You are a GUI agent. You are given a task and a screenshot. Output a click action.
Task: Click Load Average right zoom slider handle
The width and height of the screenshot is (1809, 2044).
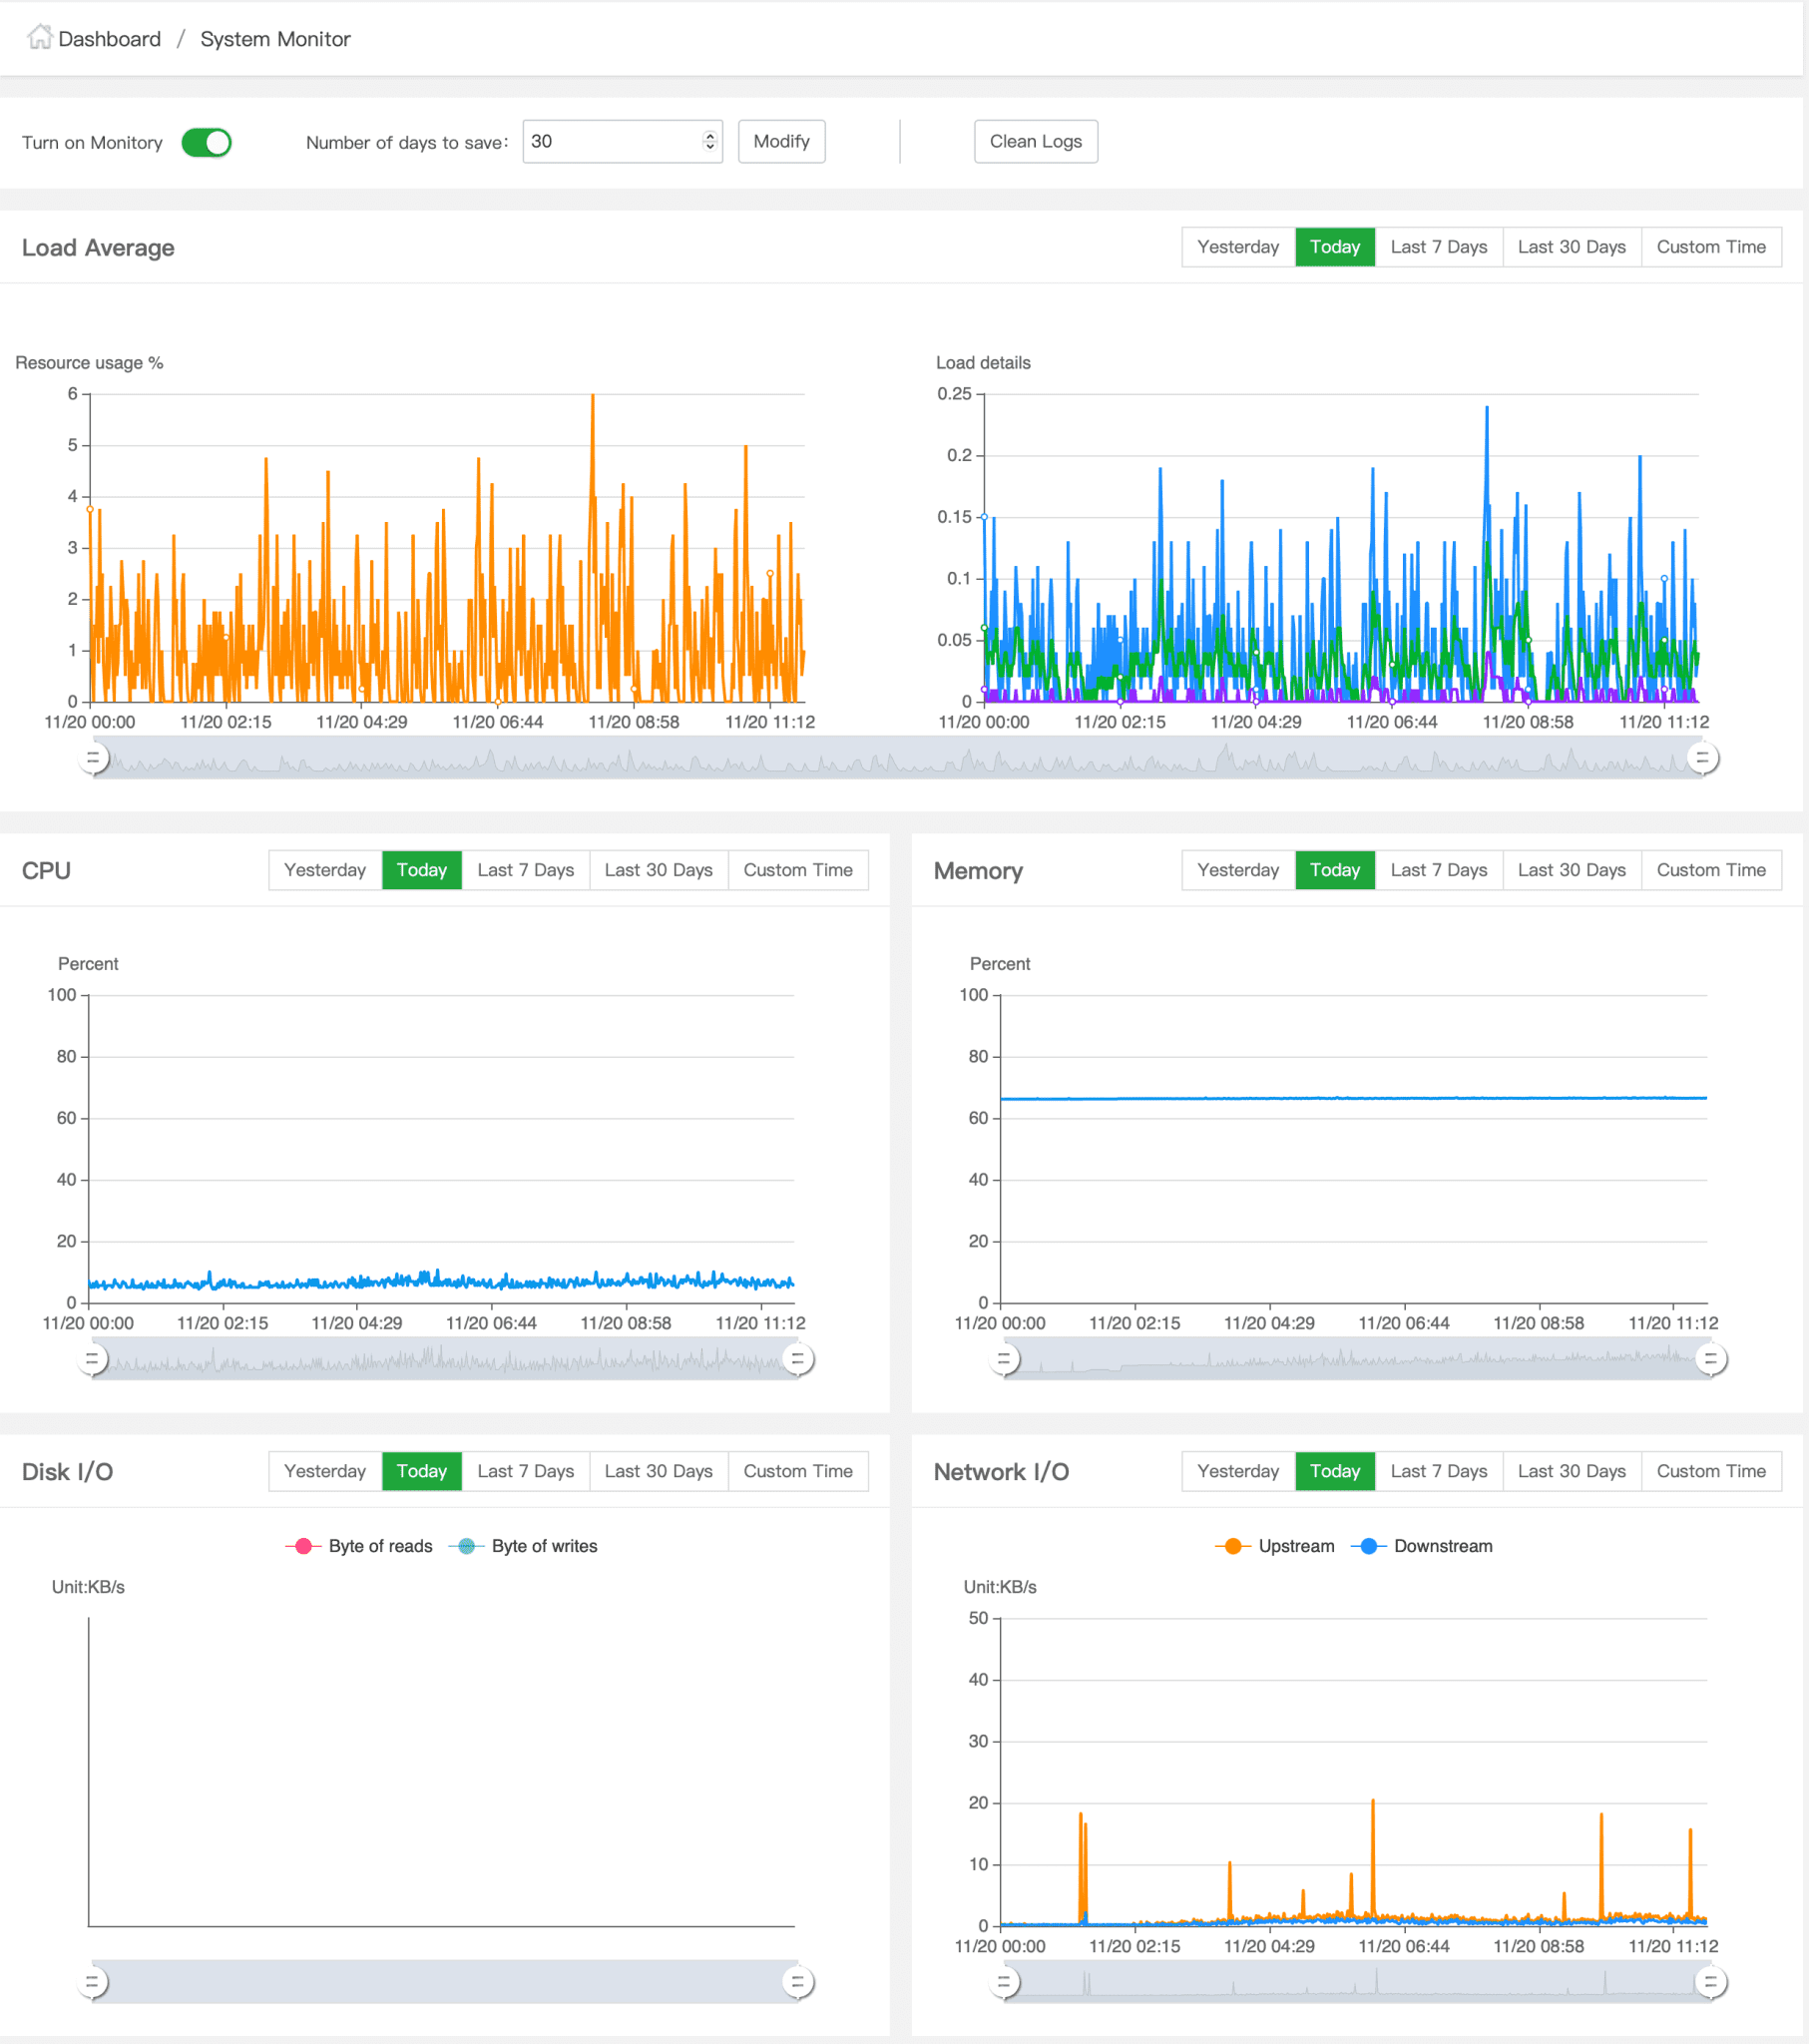[1702, 759]
